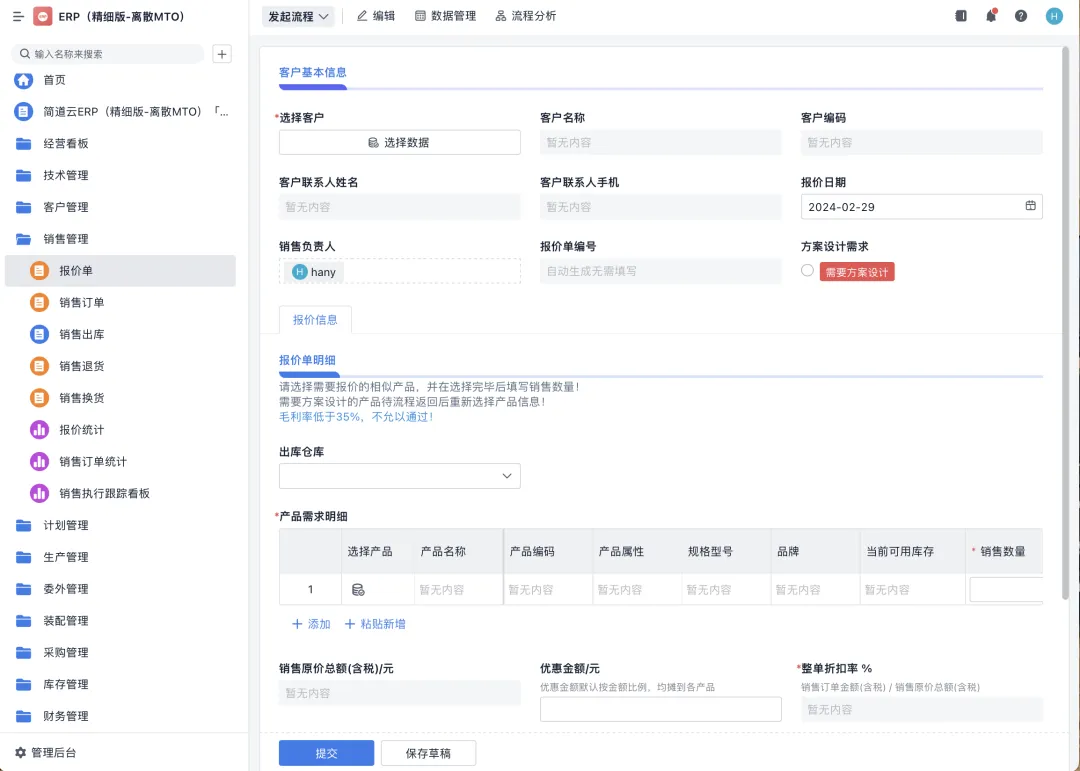Open 流程分析 from the toolbar
This screenshot has height=771, width=1080.
[526, 16]
